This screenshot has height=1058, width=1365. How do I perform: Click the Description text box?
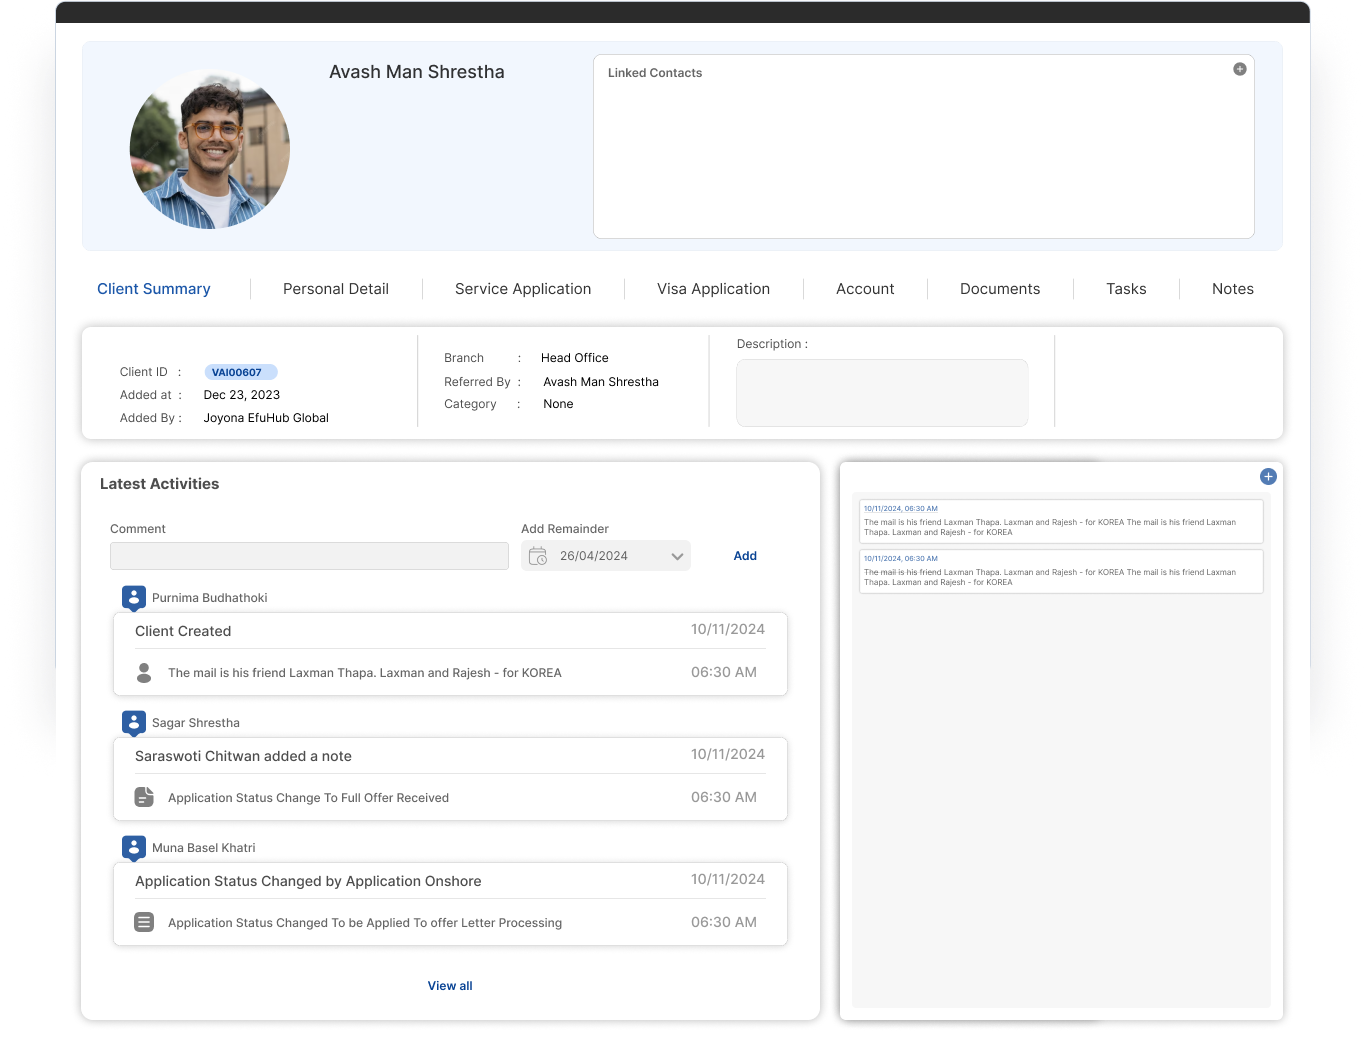tap(882, 393)
